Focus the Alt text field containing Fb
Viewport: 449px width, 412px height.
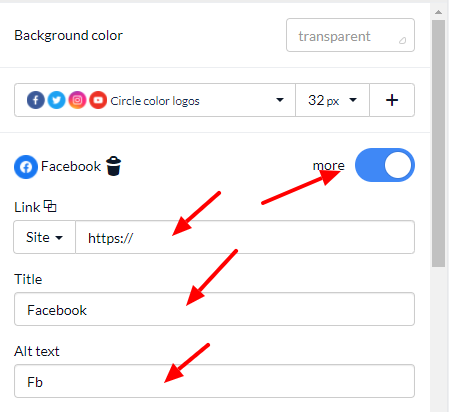[214, 381]
